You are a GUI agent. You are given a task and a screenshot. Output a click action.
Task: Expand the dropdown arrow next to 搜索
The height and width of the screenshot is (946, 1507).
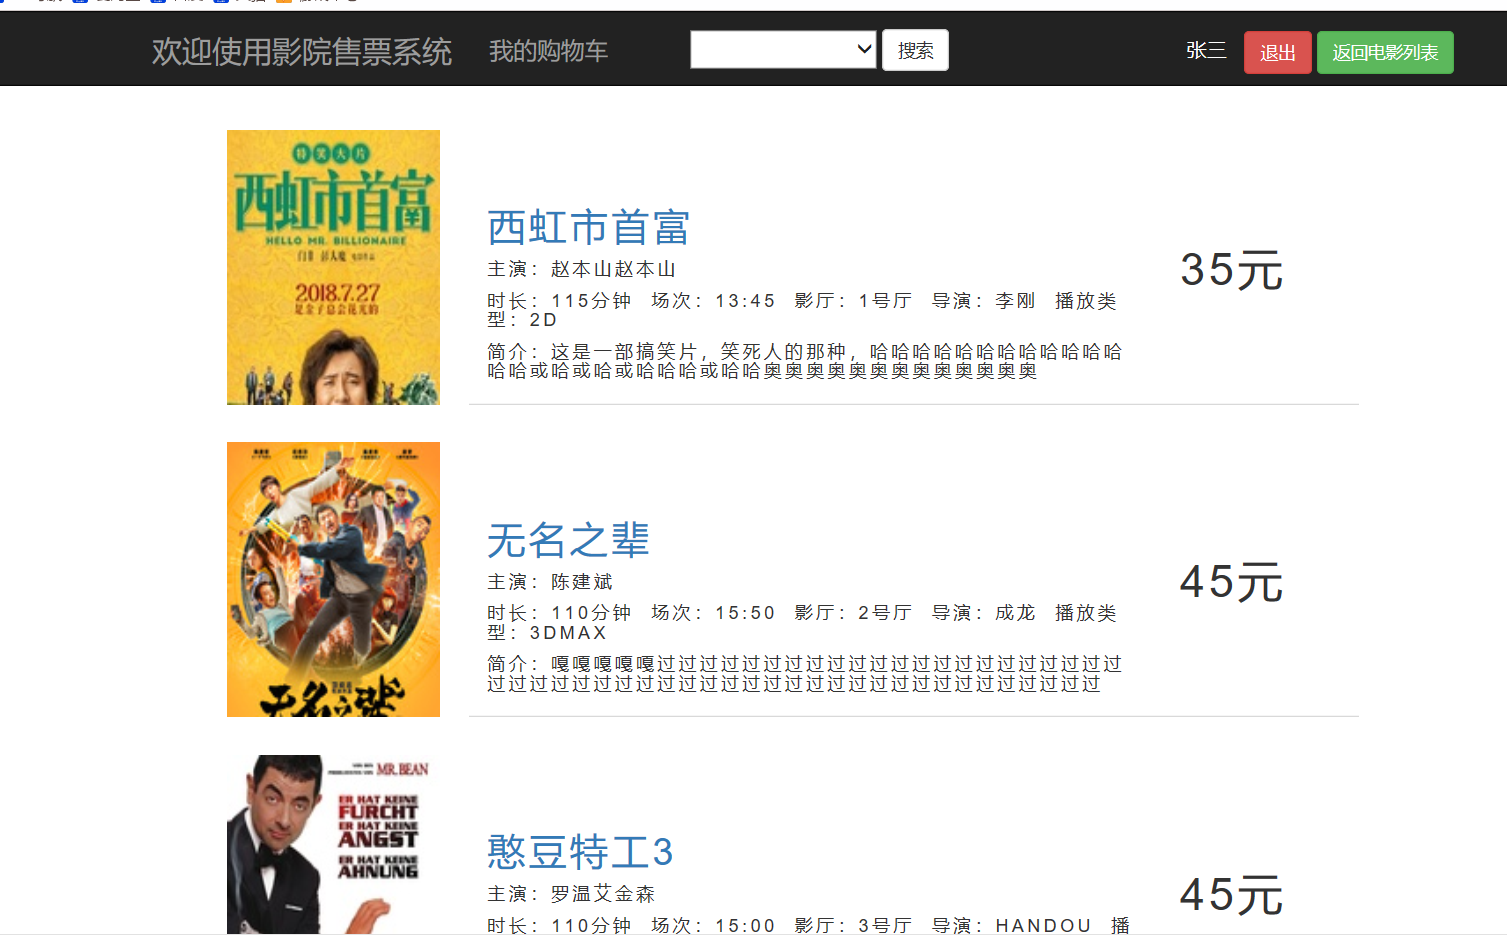[x=862, y=49]
